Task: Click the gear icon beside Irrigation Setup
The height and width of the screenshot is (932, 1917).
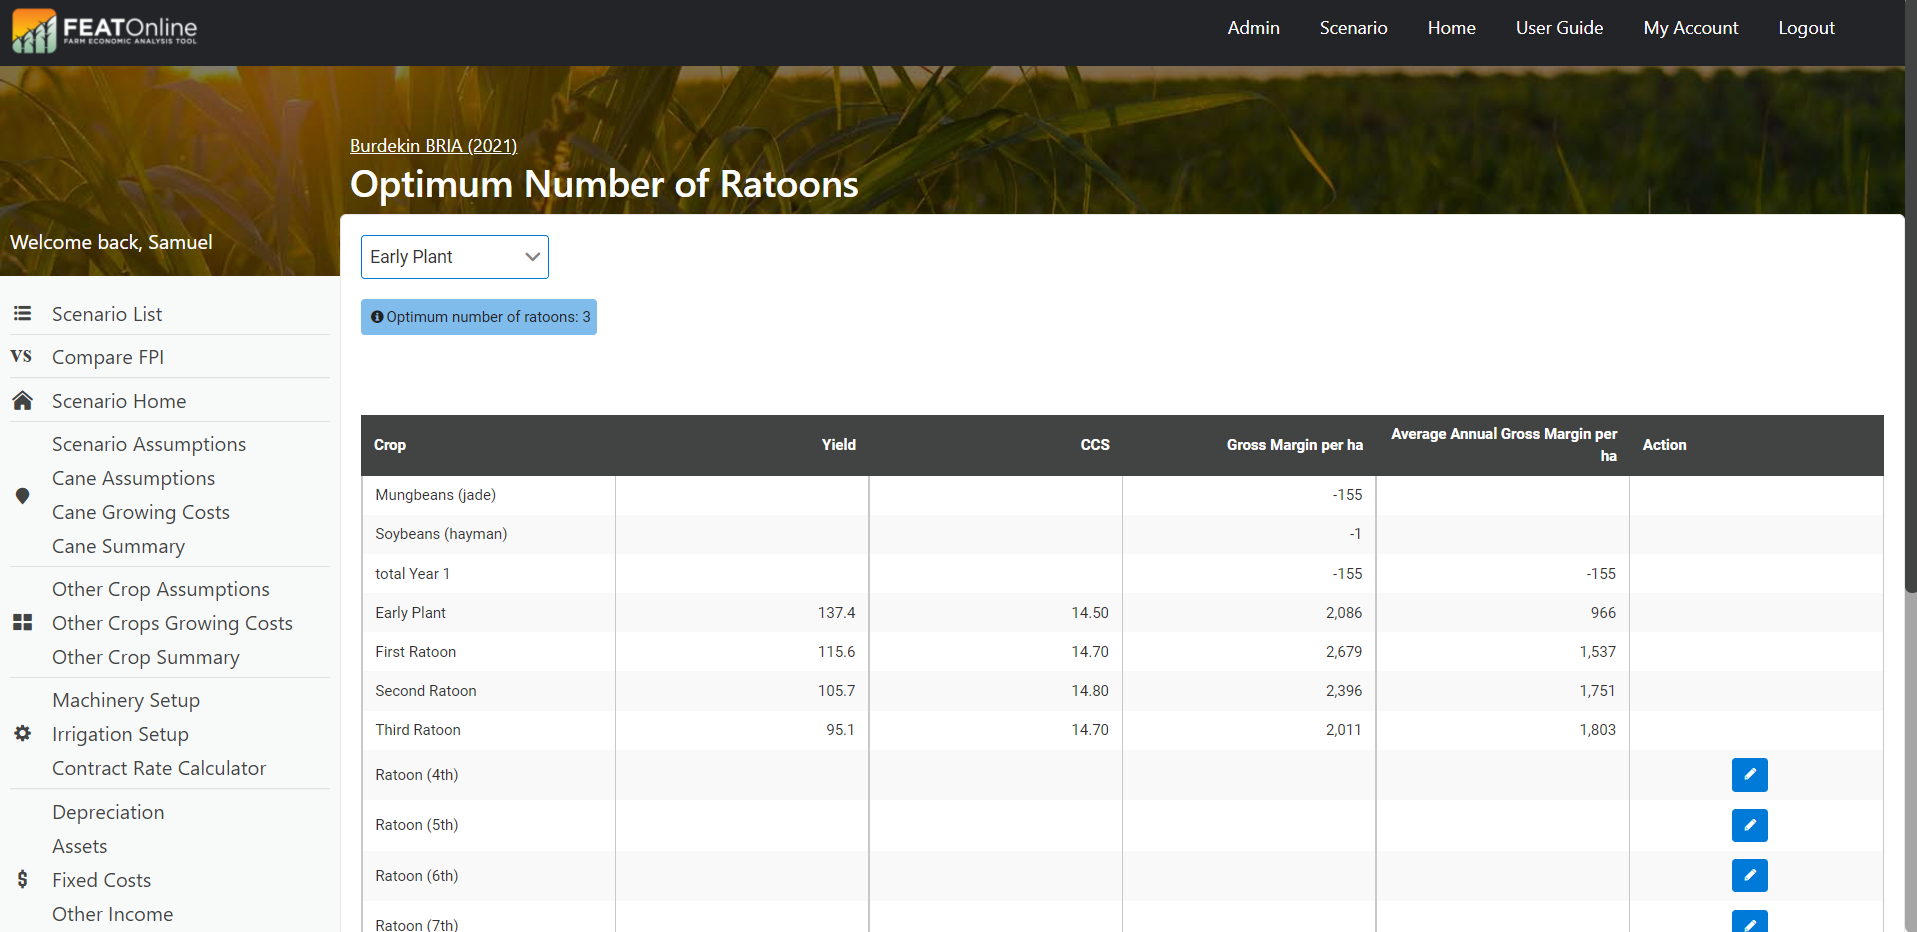Action: tap(22, 734)
